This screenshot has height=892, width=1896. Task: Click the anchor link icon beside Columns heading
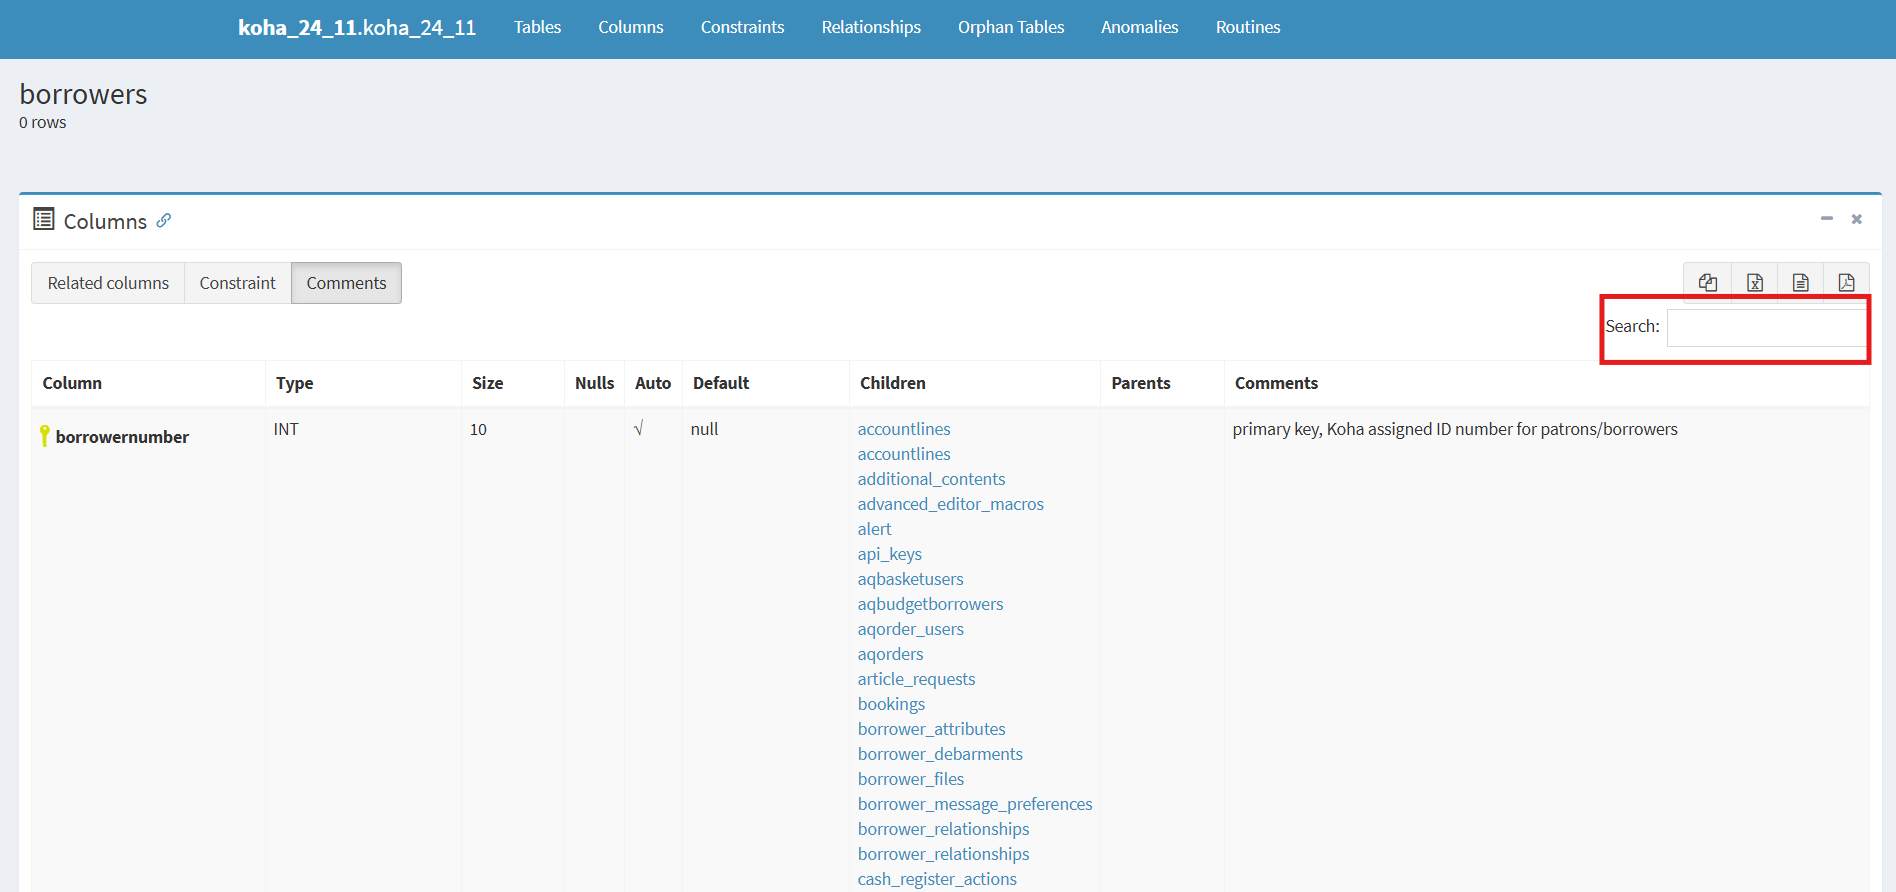click(164, 220)
